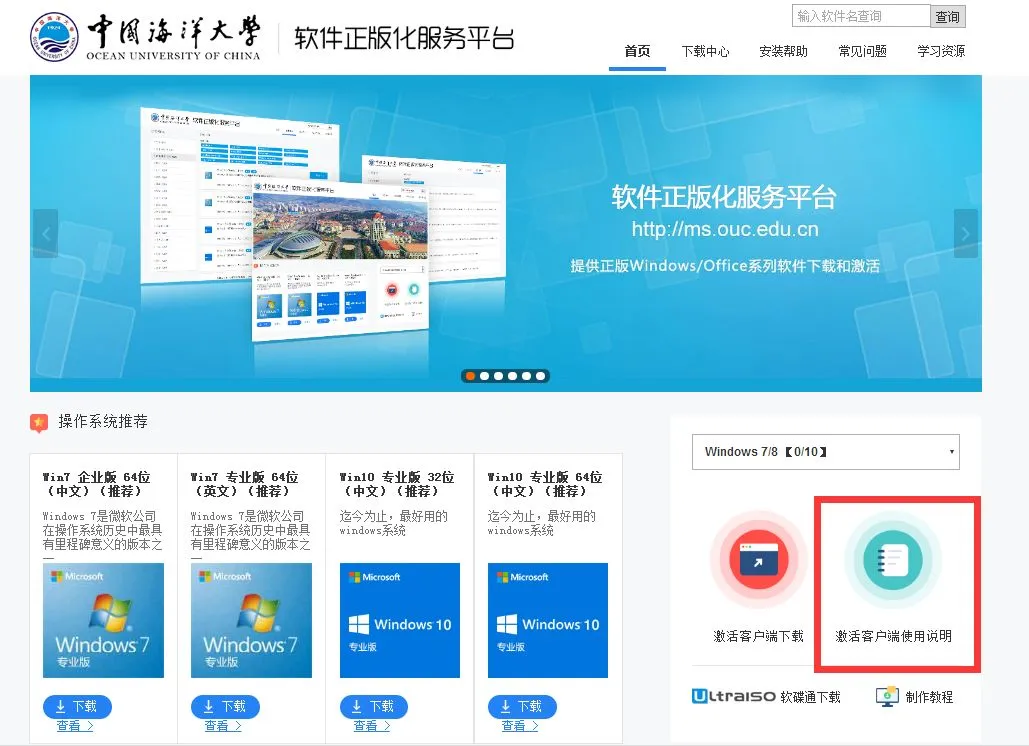Screen dimensions: 1029x746
Task: Open 安装帮助 menu item
Action: (784, 51)
